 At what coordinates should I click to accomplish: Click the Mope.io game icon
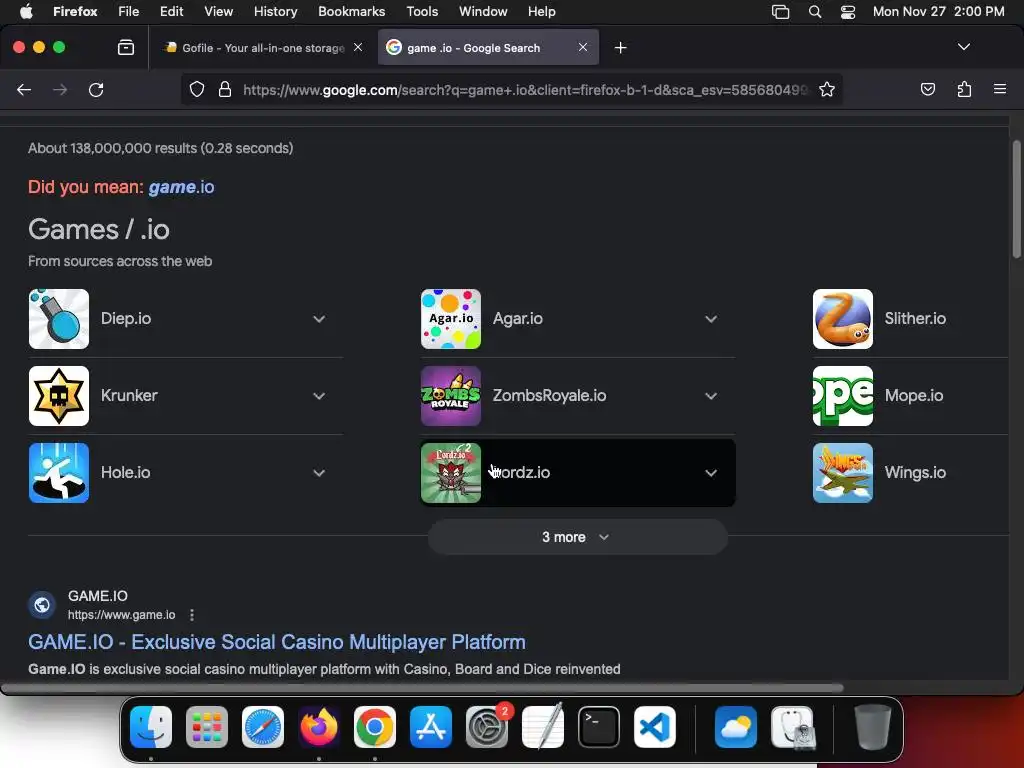pyautogui.click(x=842, y=396)
